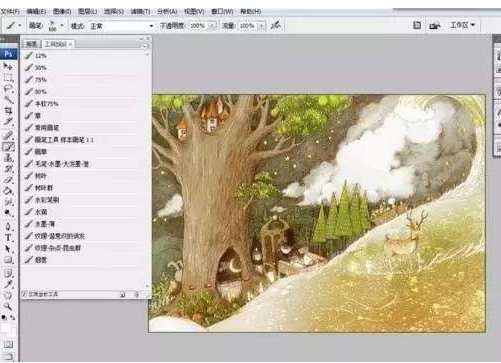Select the Zoom magnifier tool
This screenshot has width=501, height=363.
(8, 306)
